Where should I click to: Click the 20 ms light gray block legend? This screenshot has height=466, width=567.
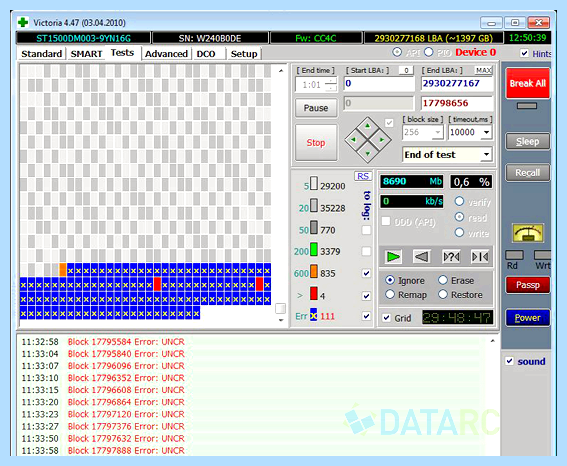tap(314, 205)
